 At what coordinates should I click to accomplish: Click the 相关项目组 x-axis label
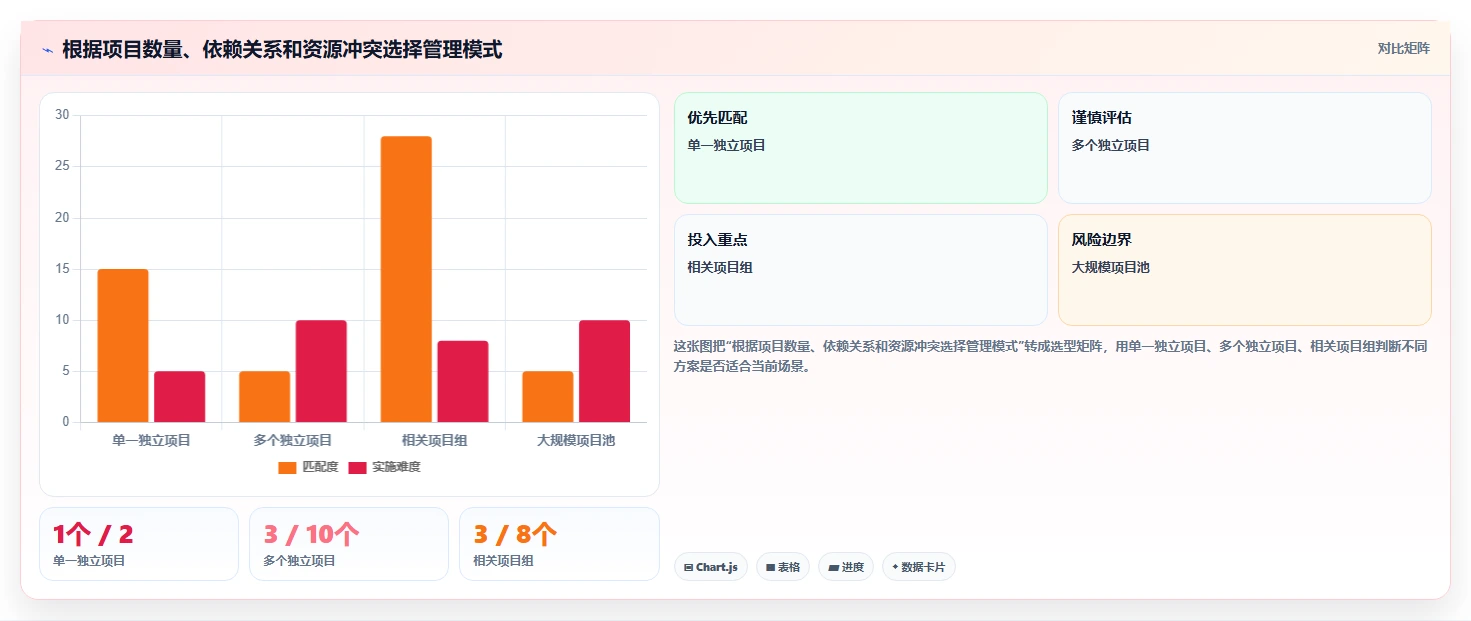[435, 440]
